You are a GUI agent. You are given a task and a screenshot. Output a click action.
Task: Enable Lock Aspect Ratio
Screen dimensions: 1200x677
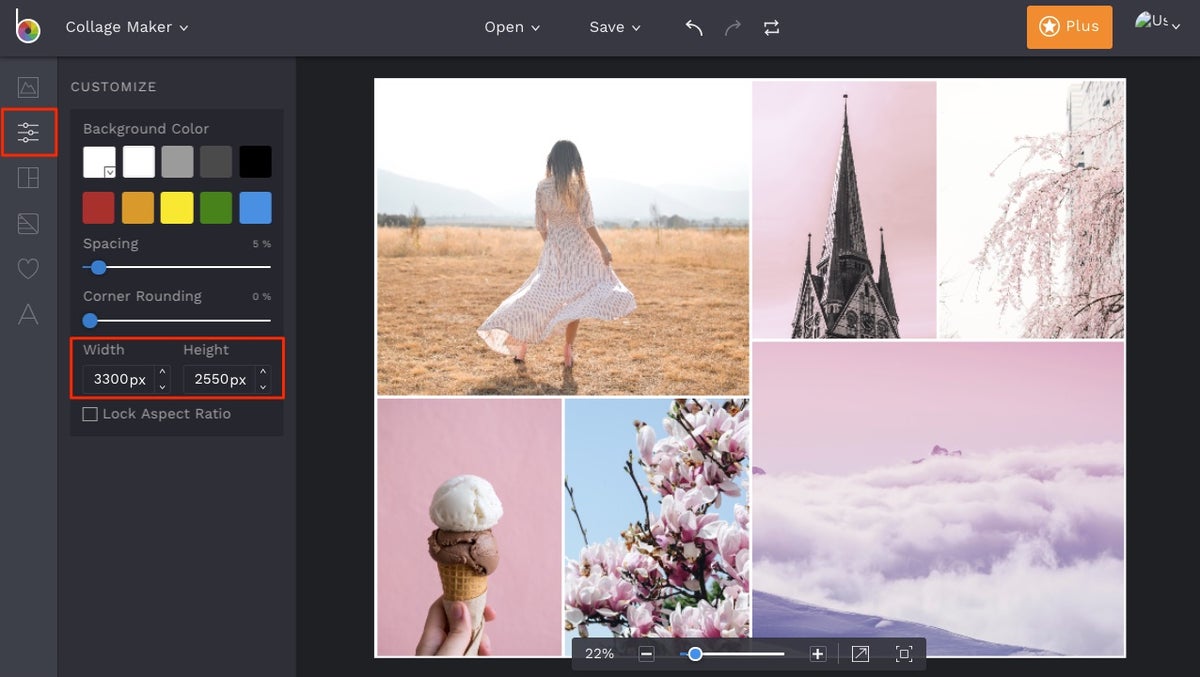click(x=90, y=413)
